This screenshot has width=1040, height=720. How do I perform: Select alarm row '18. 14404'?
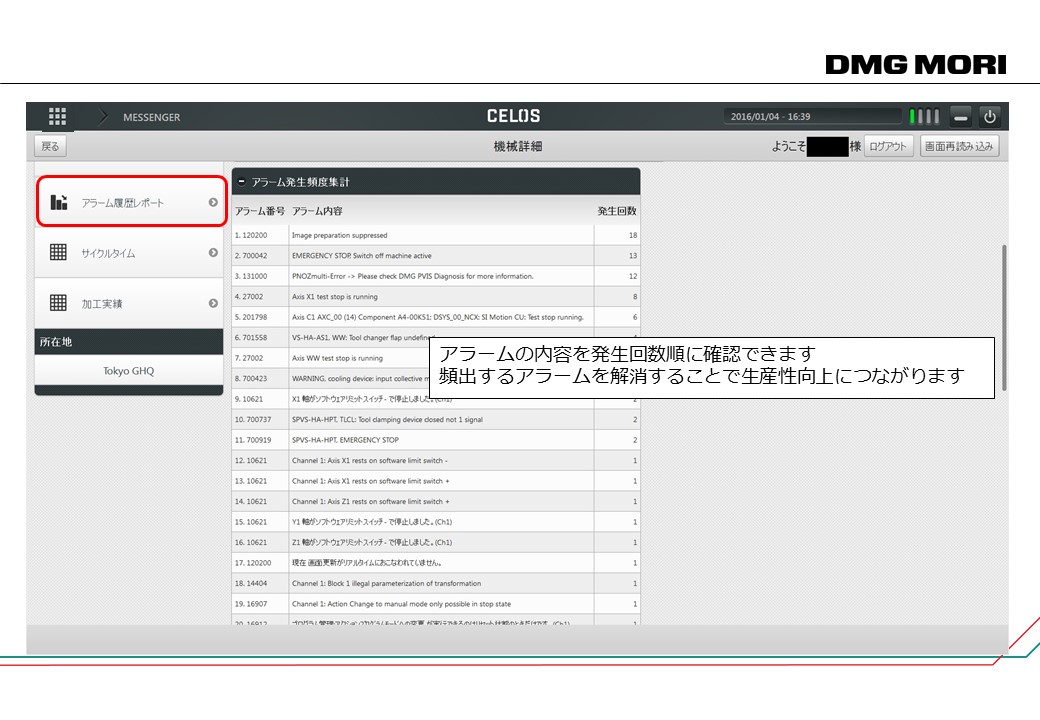(x=436, y=585)
